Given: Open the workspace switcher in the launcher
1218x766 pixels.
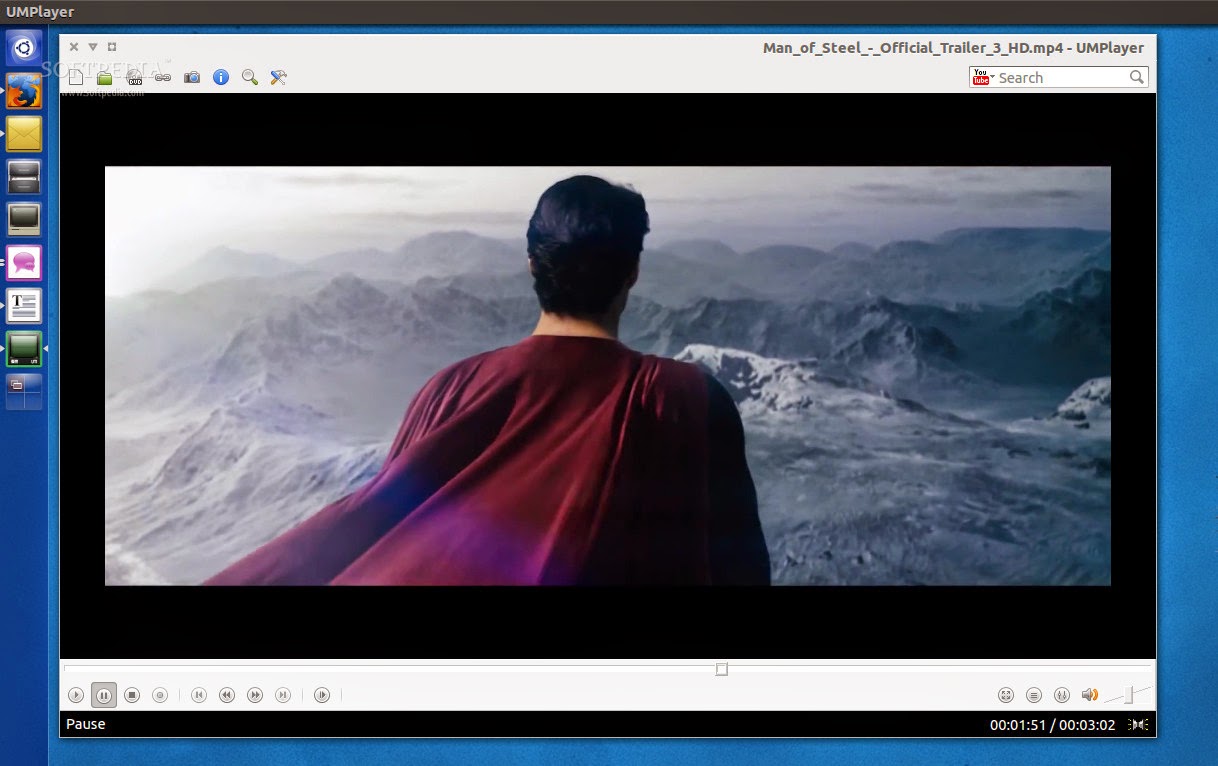Looking at the screenshot, I should [24, 391].
